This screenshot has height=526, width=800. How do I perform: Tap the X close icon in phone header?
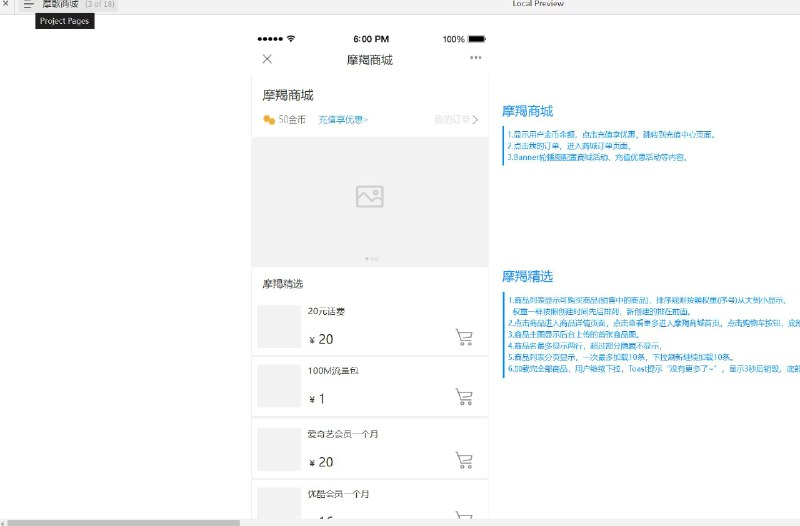coord(267,59)
